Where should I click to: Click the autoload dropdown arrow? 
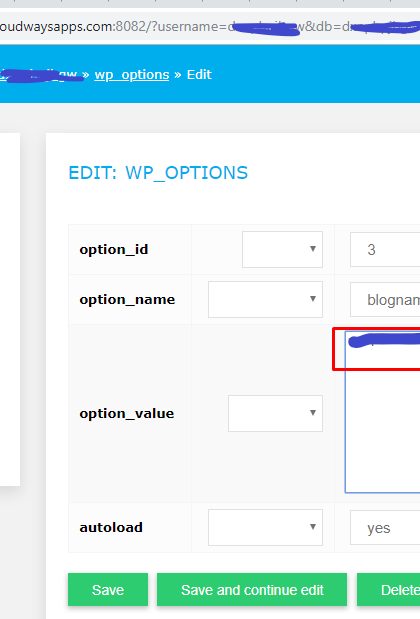pos(313,527)
